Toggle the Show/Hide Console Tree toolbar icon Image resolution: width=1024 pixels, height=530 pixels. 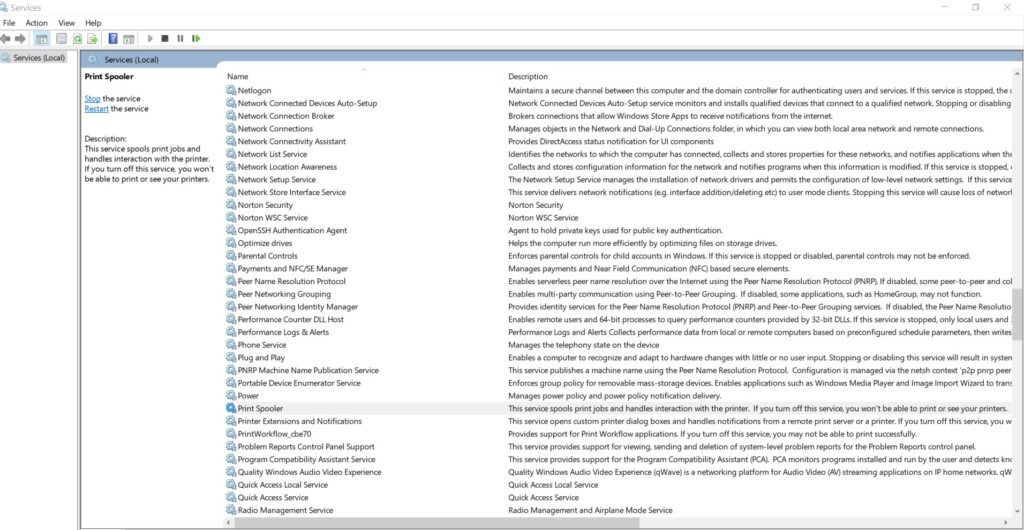click(x=42, y=39)
